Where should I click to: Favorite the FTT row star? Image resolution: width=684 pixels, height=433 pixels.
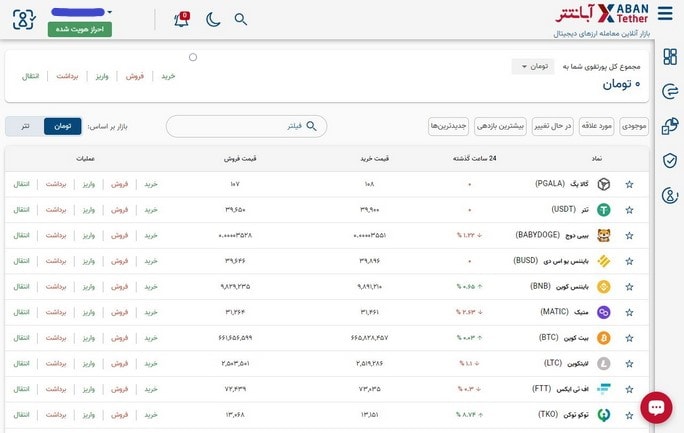point(629,389)
